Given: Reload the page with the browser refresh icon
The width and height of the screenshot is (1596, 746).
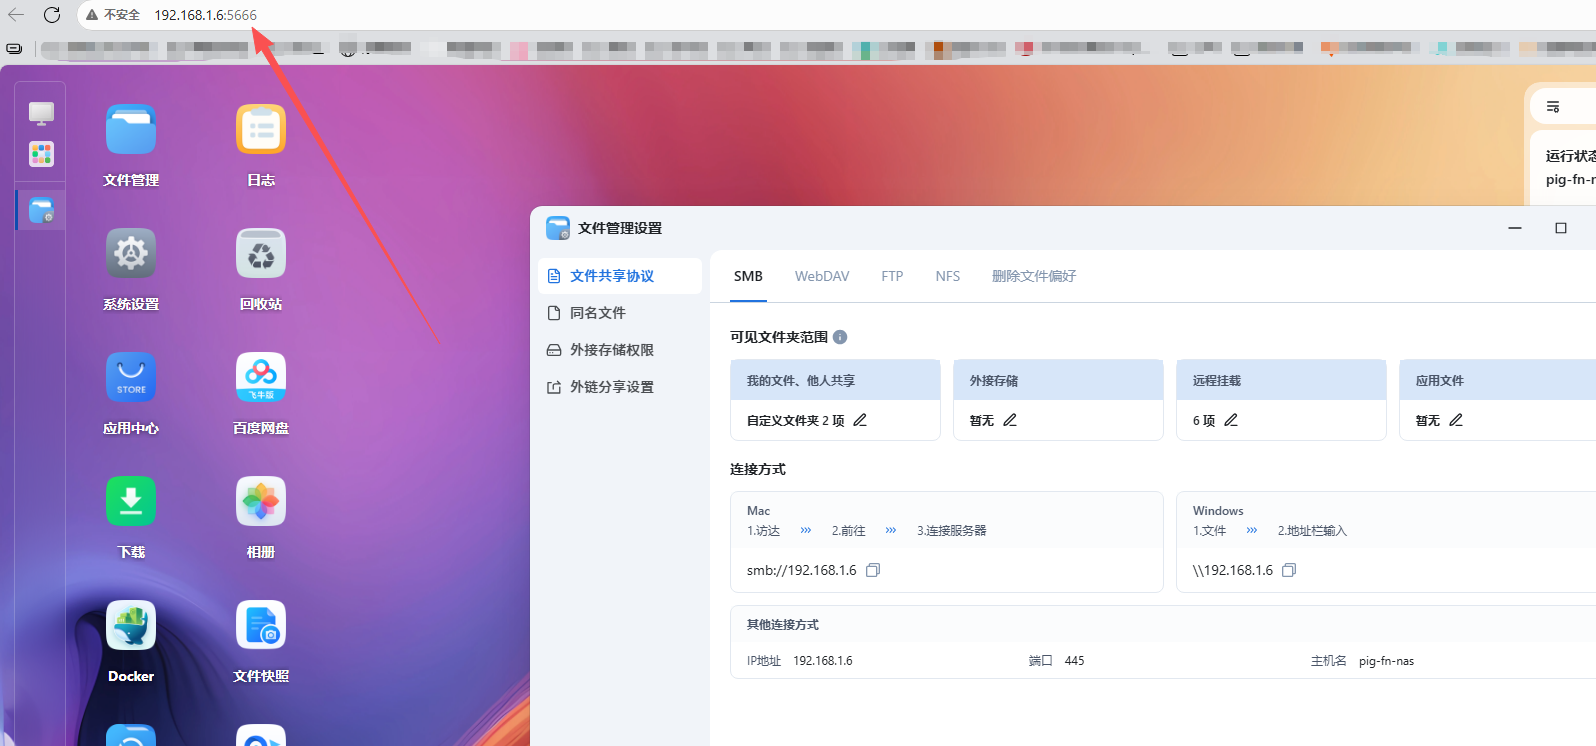Looking at the screenshot, I should [52, 15].
